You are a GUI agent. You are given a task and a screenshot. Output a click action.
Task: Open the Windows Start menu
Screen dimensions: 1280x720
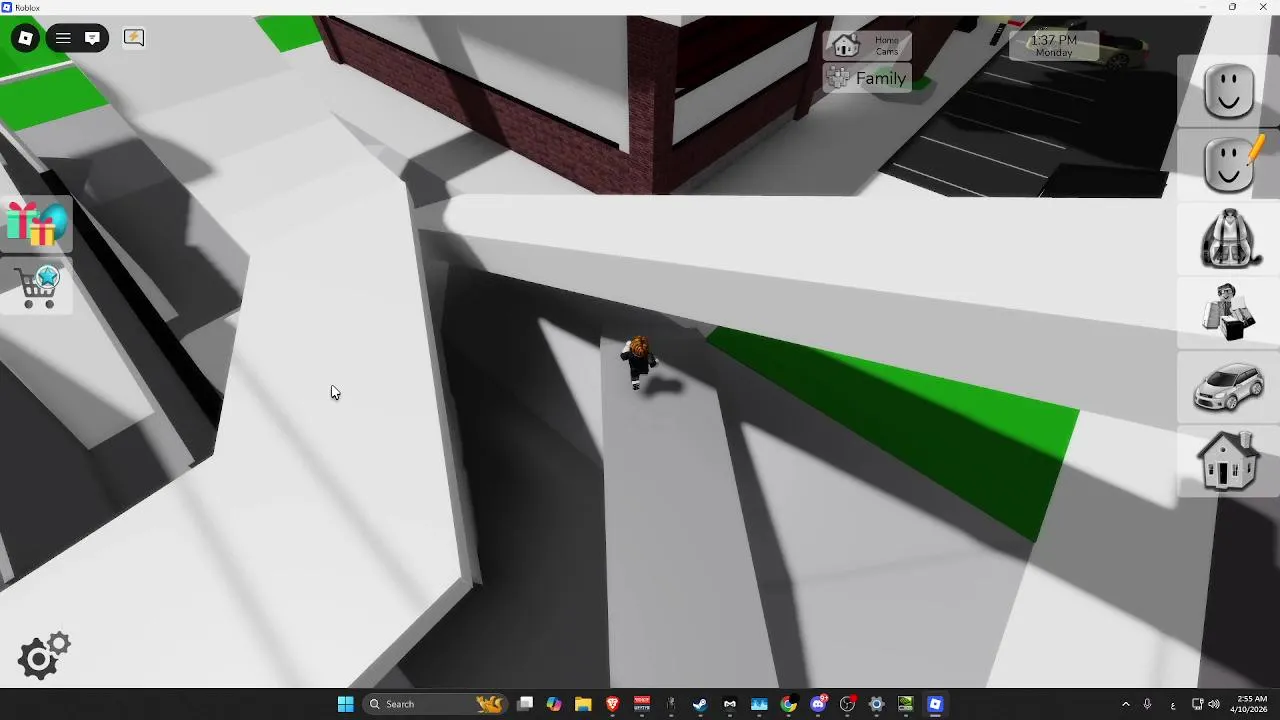pos(345,704)
